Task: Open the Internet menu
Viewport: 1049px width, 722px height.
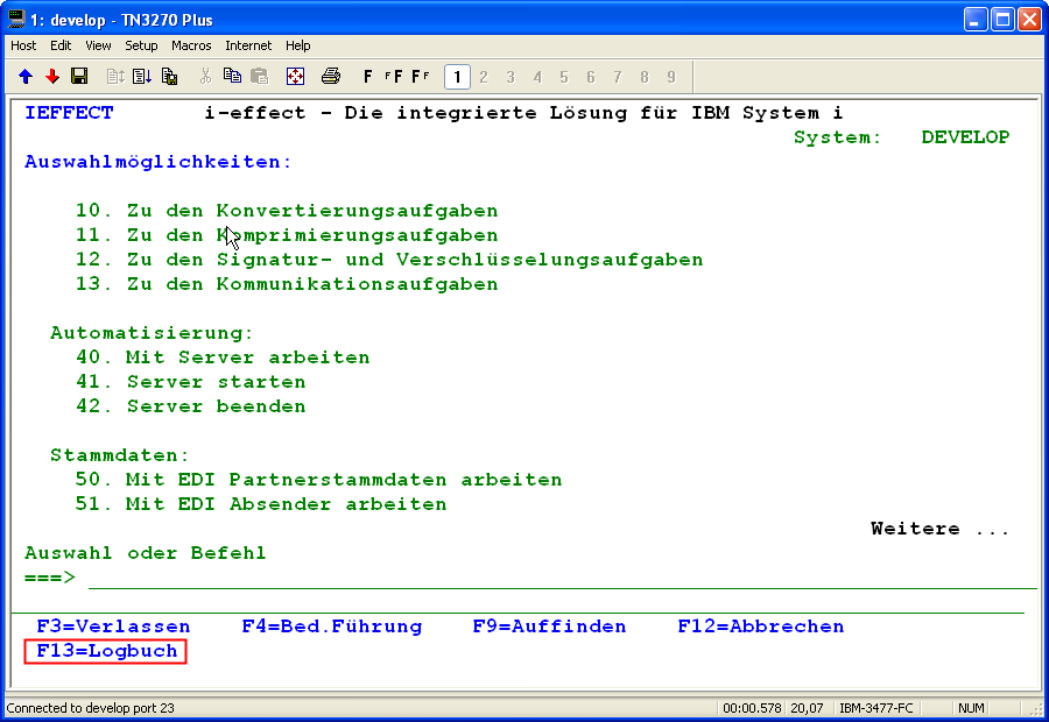Action: point(248,46)
